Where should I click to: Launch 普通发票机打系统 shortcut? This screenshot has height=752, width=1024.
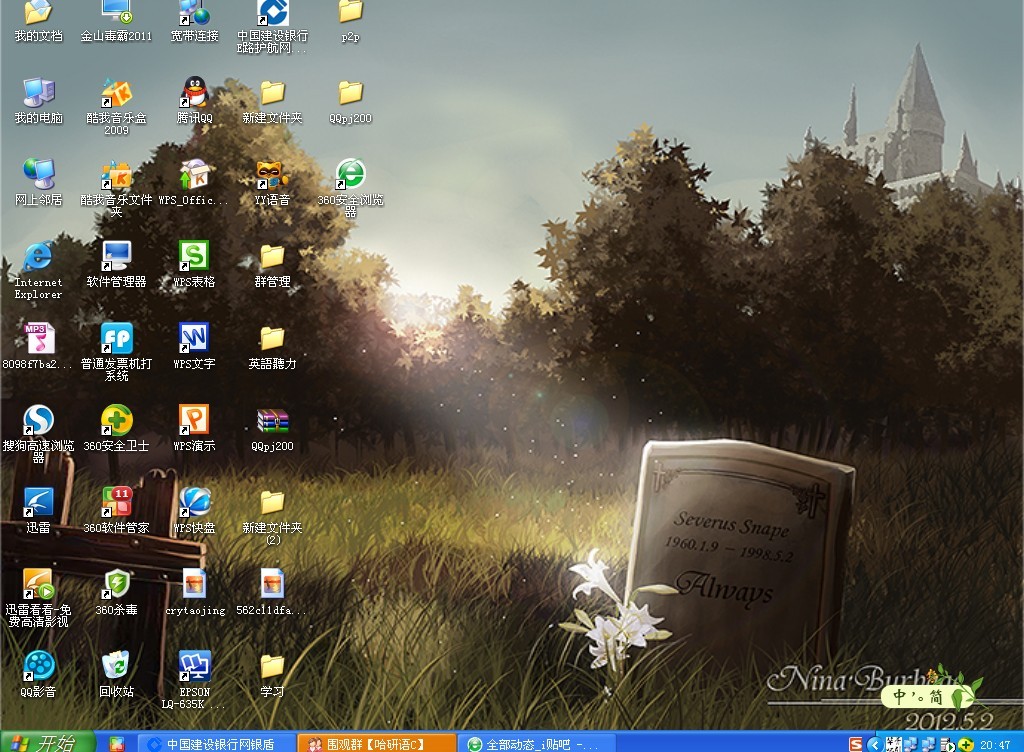pyautogui.click(x=116, y=352)
